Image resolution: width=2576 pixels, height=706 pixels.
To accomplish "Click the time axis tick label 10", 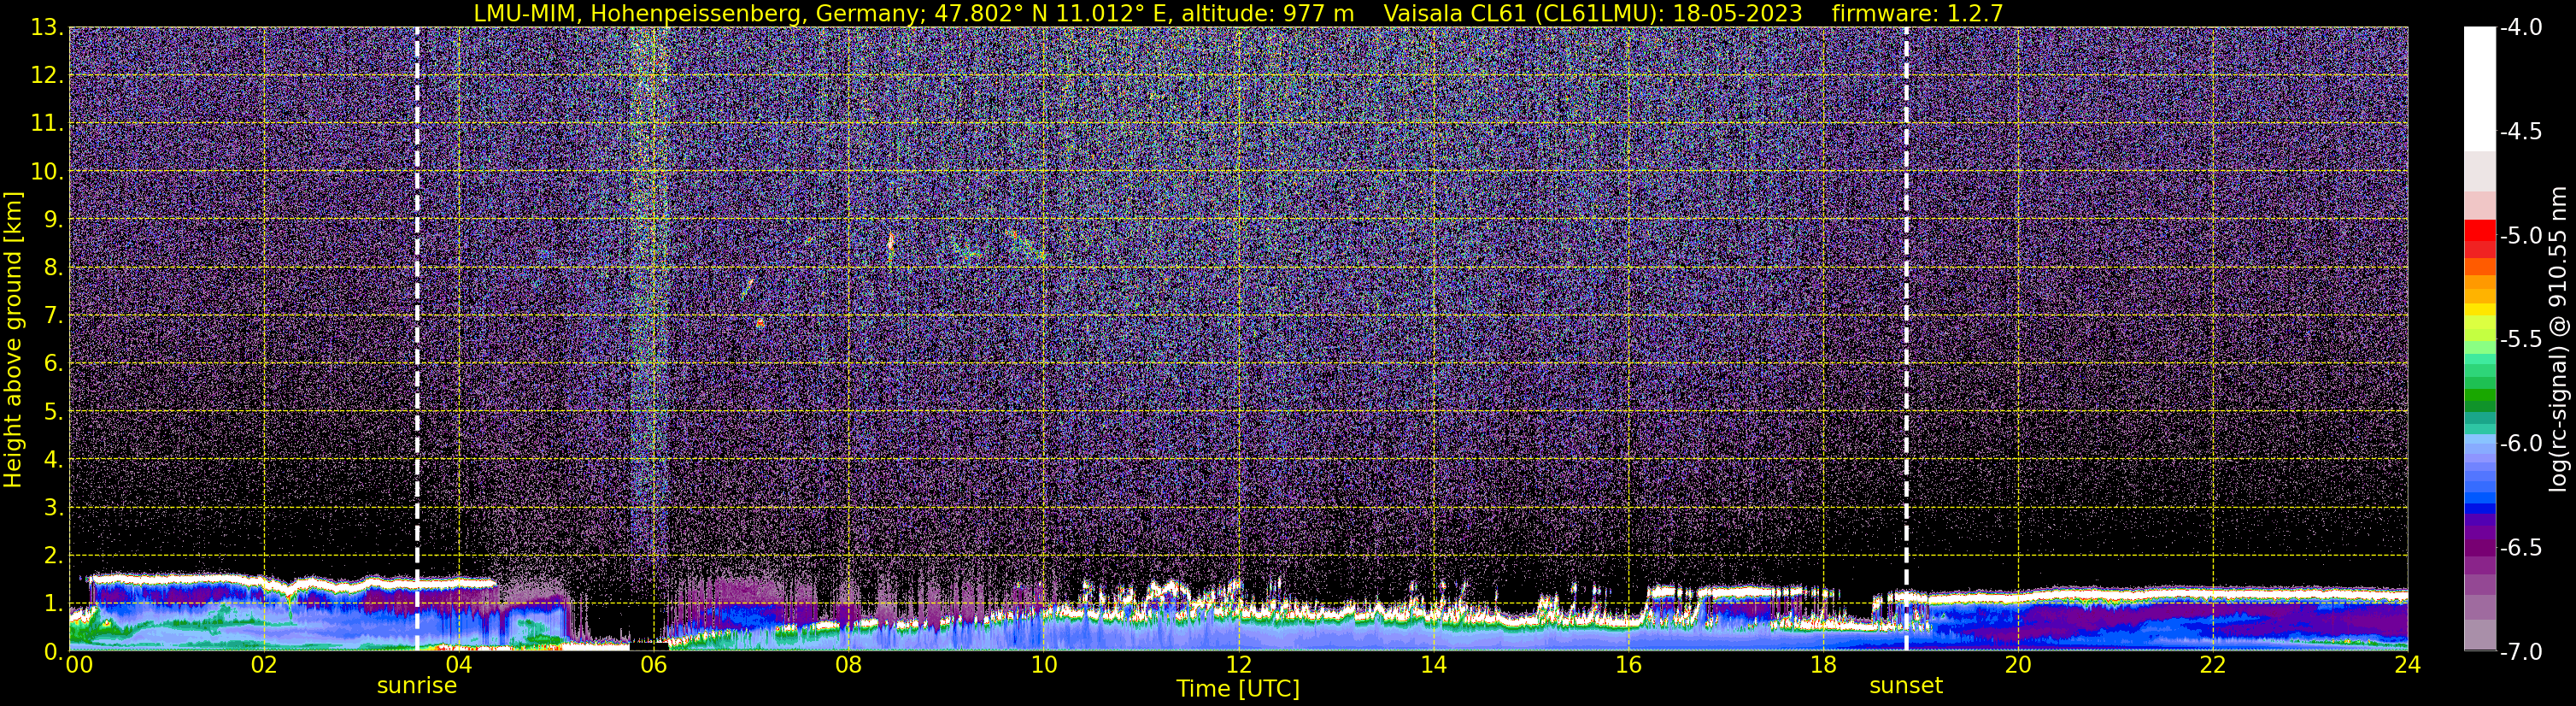I will [1043, 665].
